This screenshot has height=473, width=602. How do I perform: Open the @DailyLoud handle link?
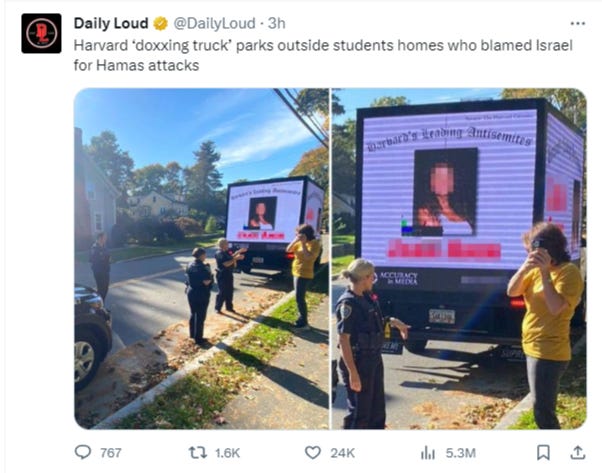point(214,23)
